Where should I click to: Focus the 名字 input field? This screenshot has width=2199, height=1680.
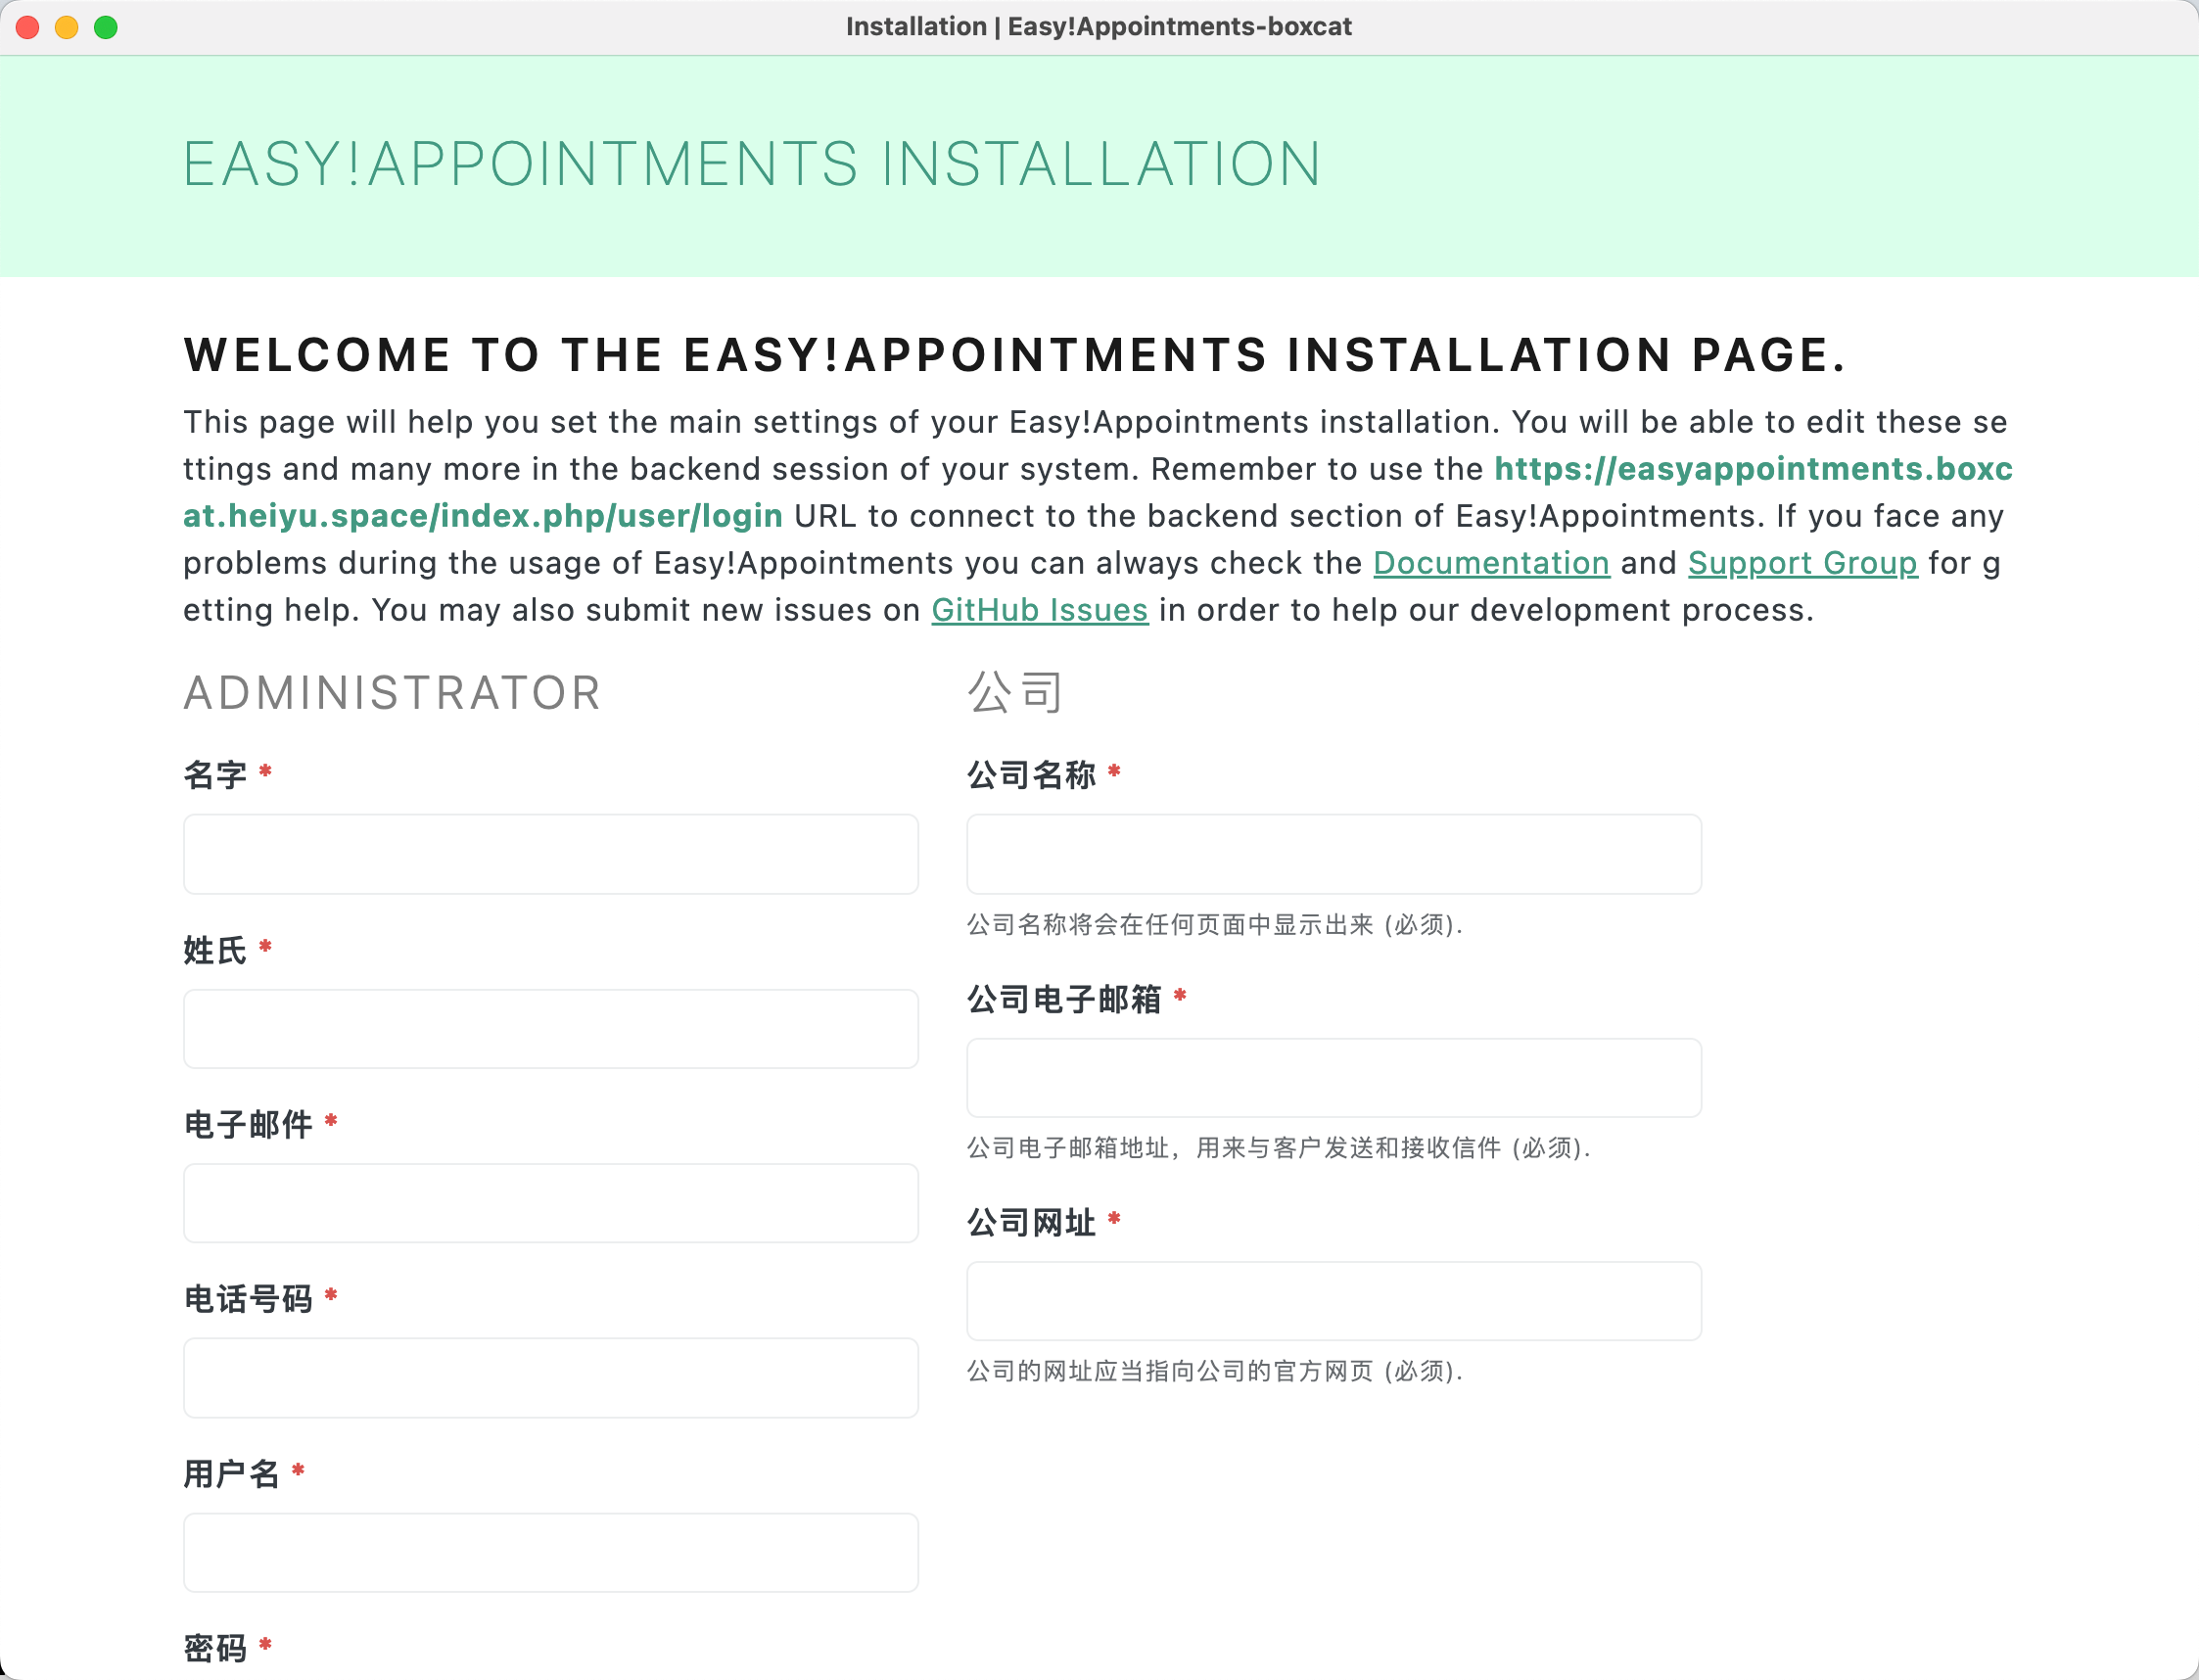coord(551,854)
